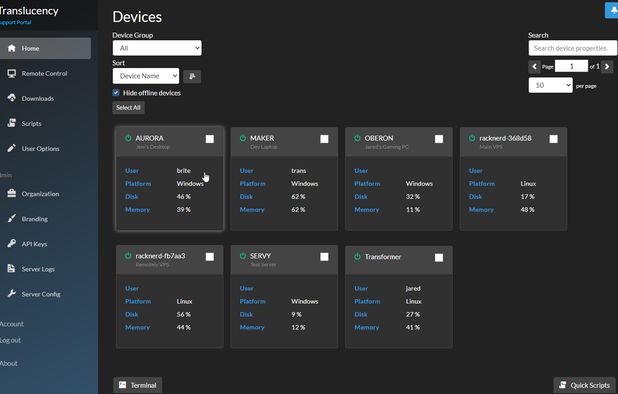This screenshot has width=618, height=394.
Task: Click the notification bell icon
Action: (x=612, y=10)
